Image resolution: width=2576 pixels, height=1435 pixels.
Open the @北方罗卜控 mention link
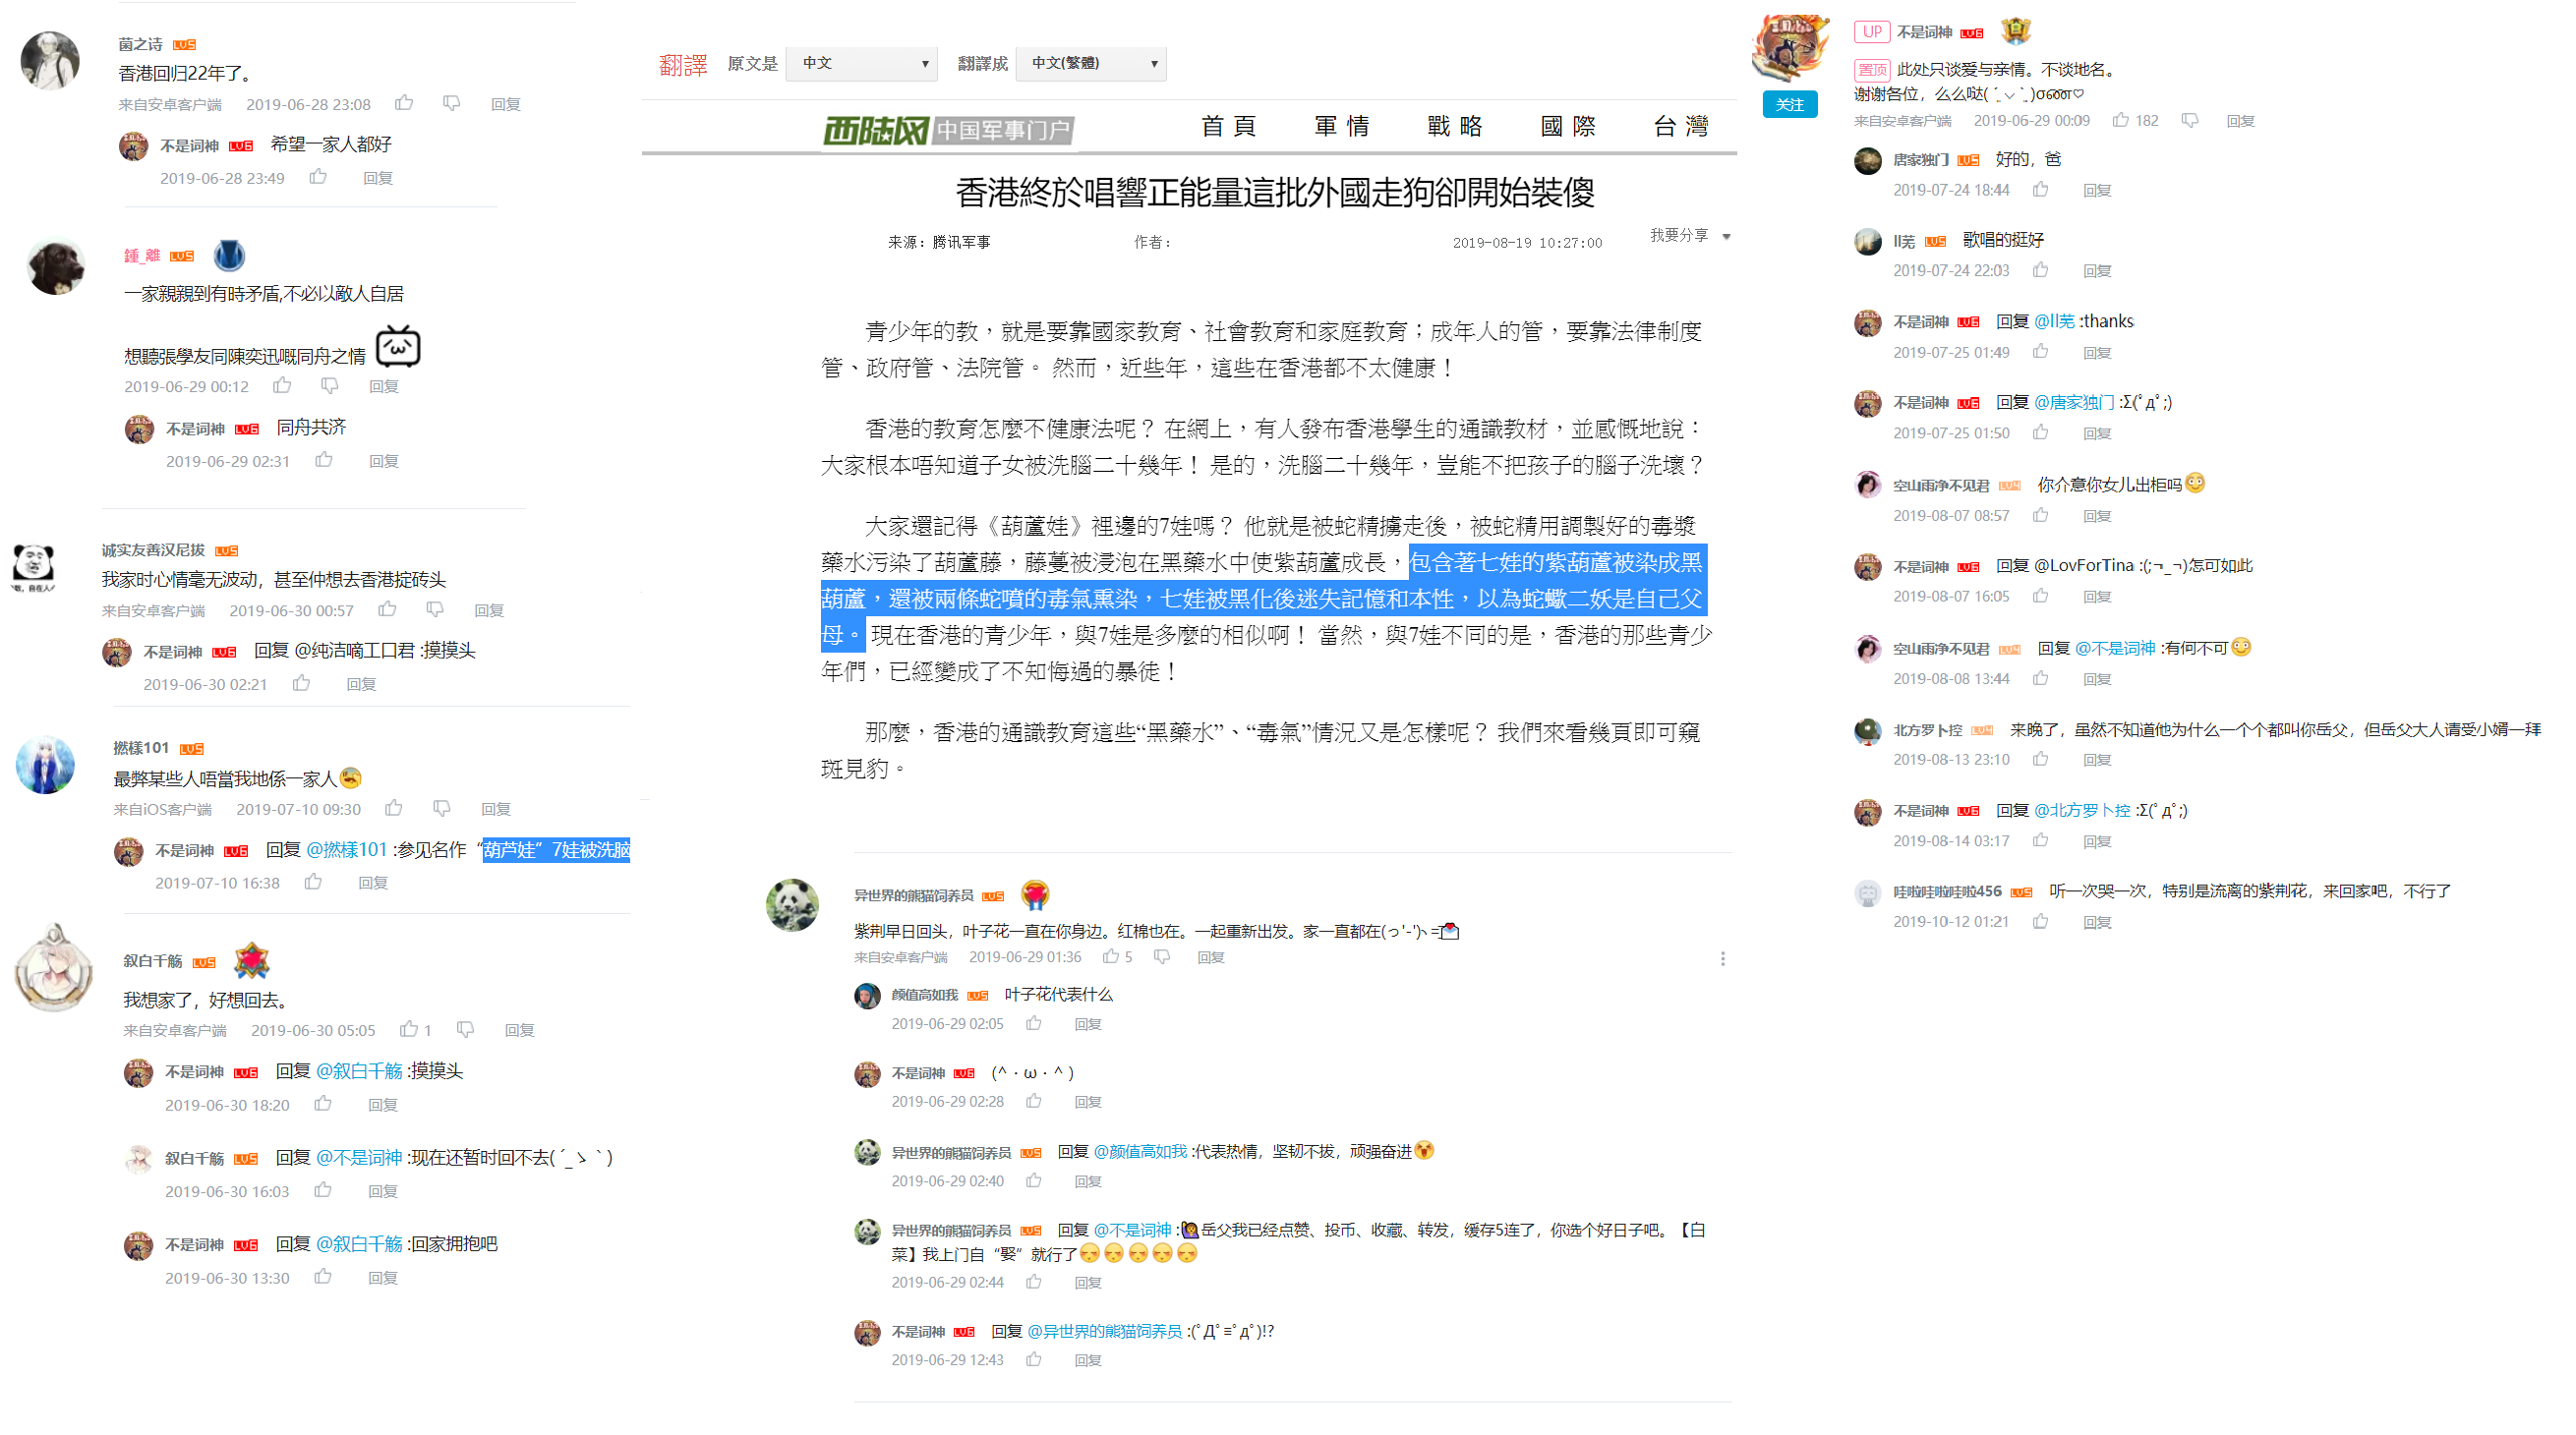(2082, 810)
